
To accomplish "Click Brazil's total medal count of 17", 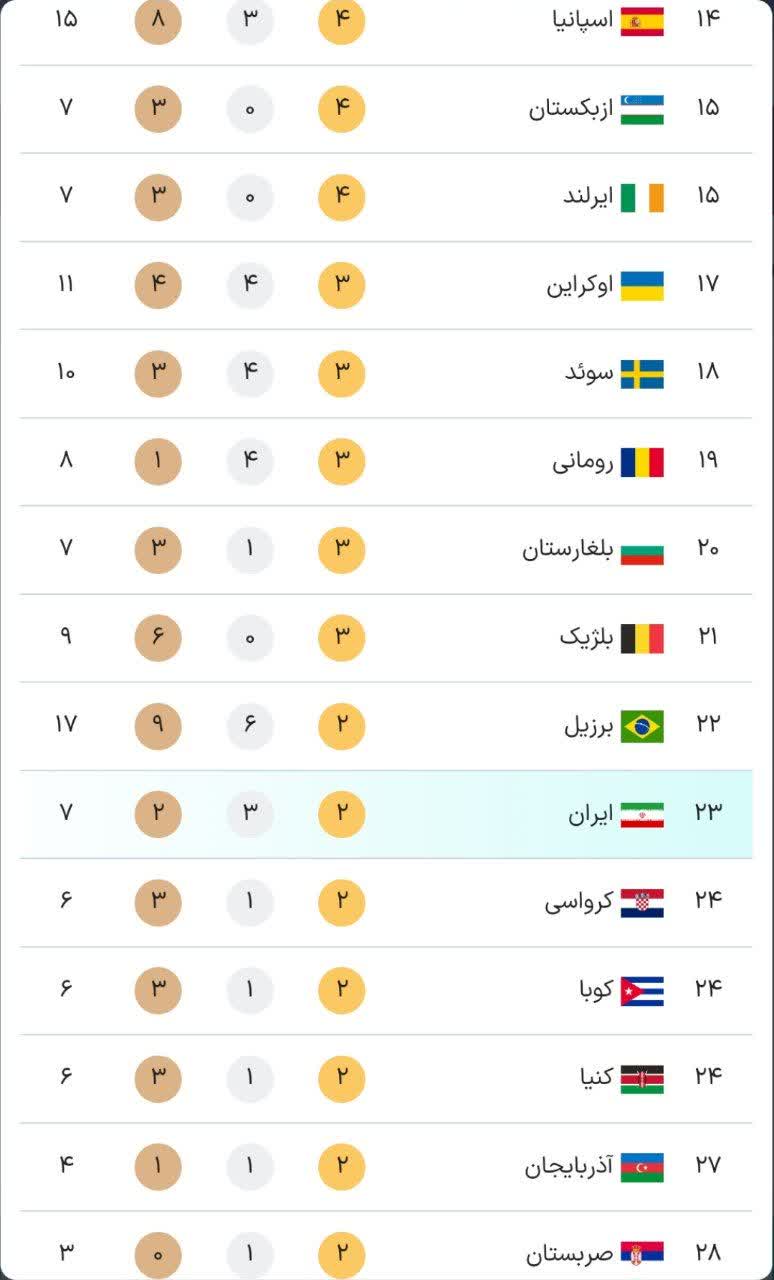I will pos(66,724).
